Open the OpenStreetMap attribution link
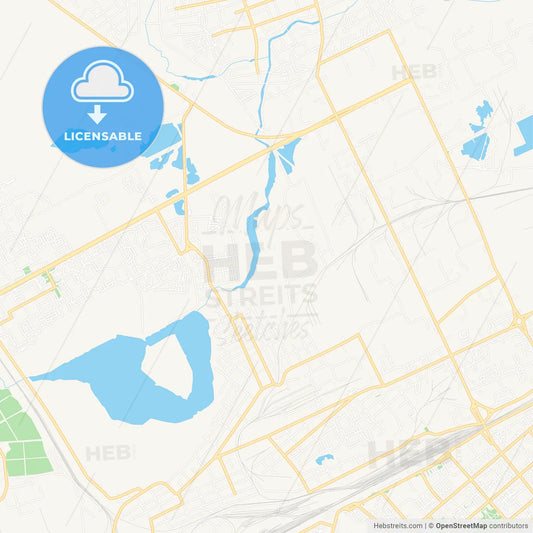Screen dimensions: 533x533 click(x=461, y=526)
